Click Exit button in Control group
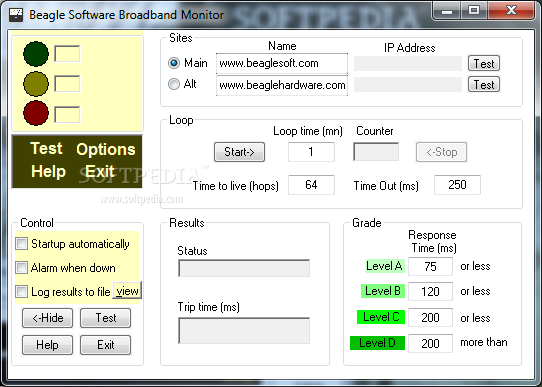The width and height of the screenshot is (542, 387). pos(105,345)
